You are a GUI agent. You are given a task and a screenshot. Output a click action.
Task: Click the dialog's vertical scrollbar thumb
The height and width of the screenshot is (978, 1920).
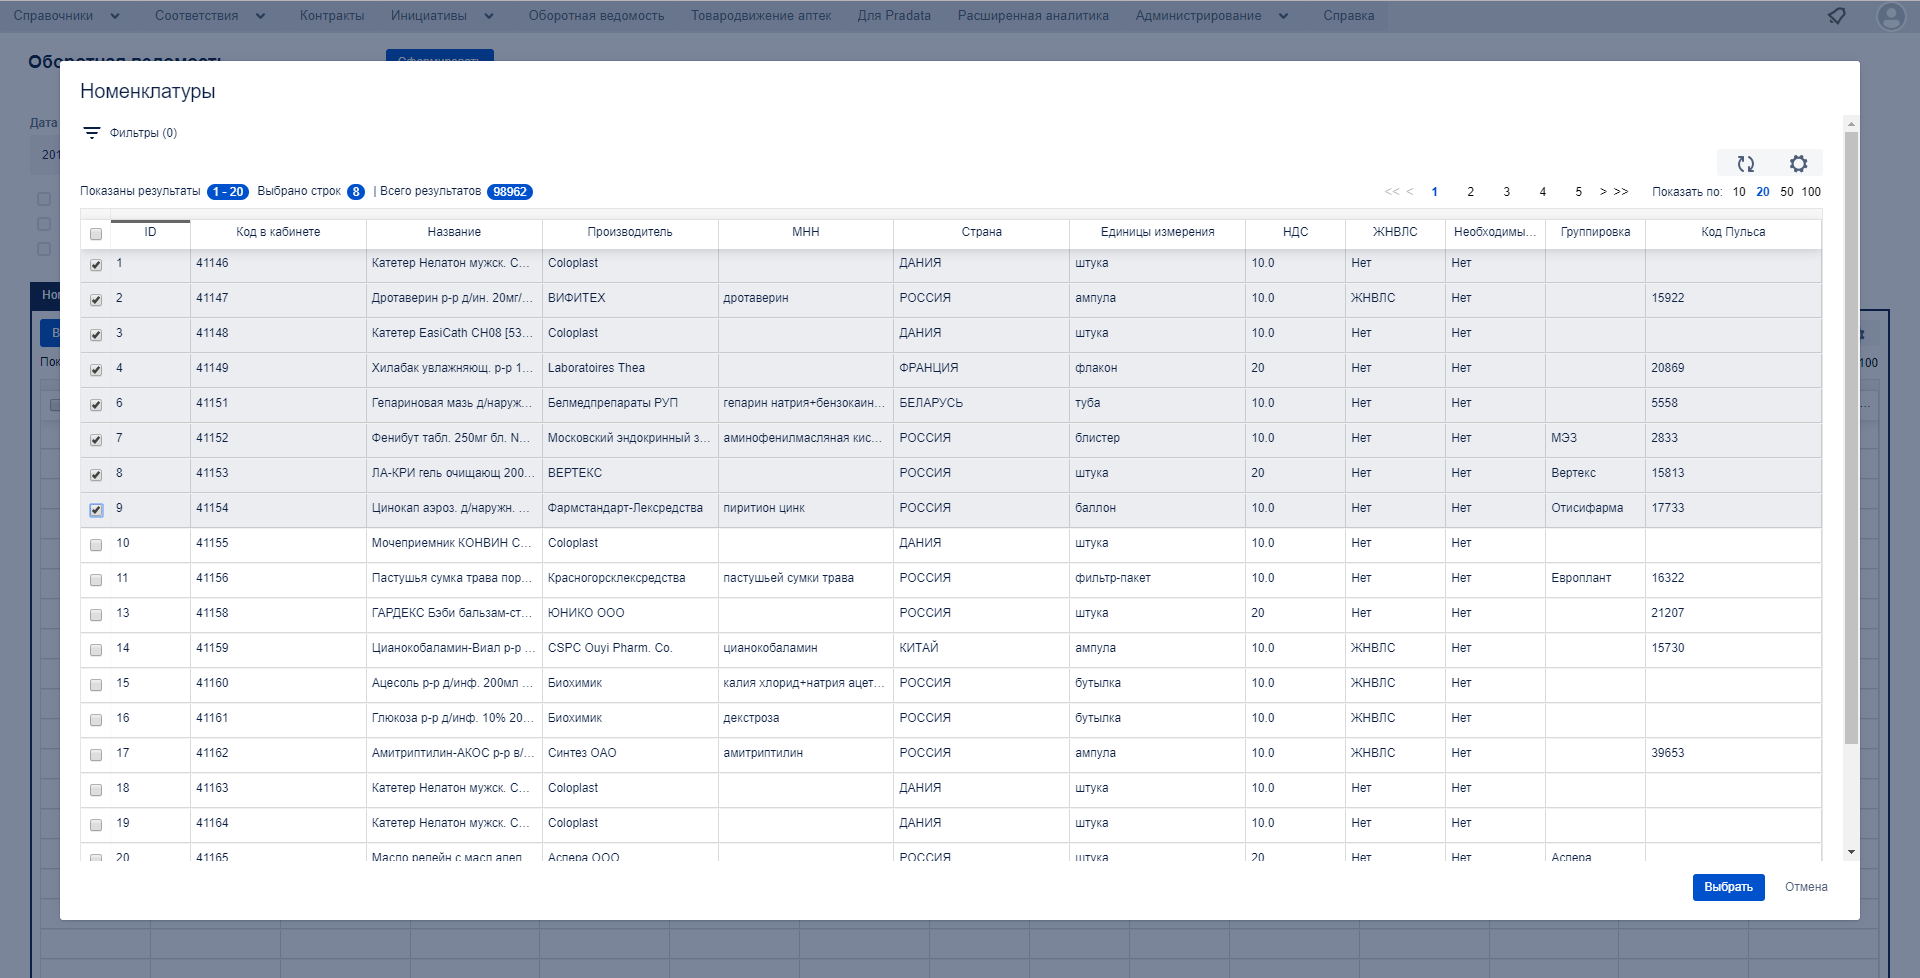click(x=1851, y=438)
